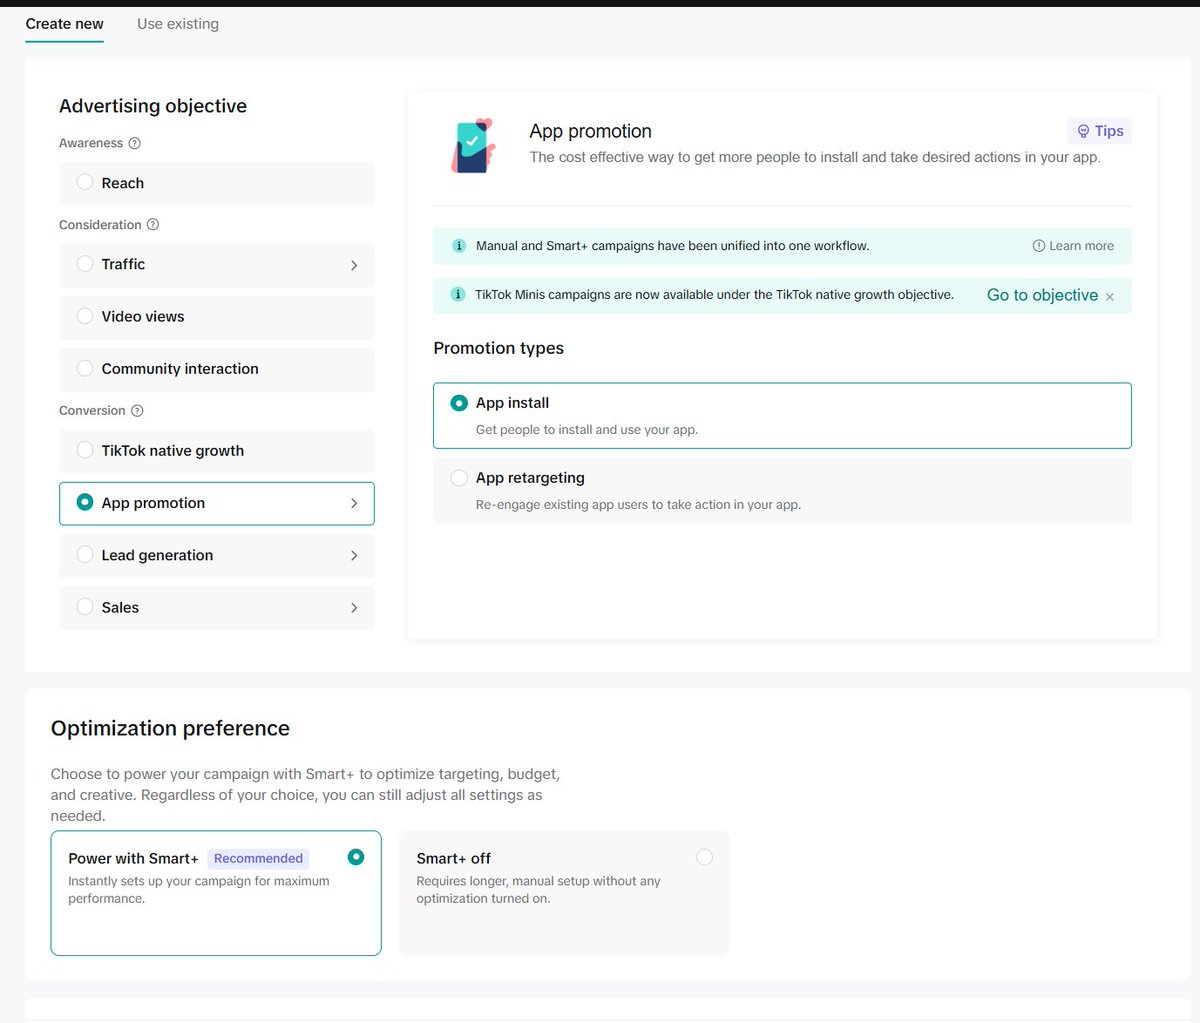Expand the Sales chevron arrow
Screen dimensions: 1200x1023
(x=354, y=607)
